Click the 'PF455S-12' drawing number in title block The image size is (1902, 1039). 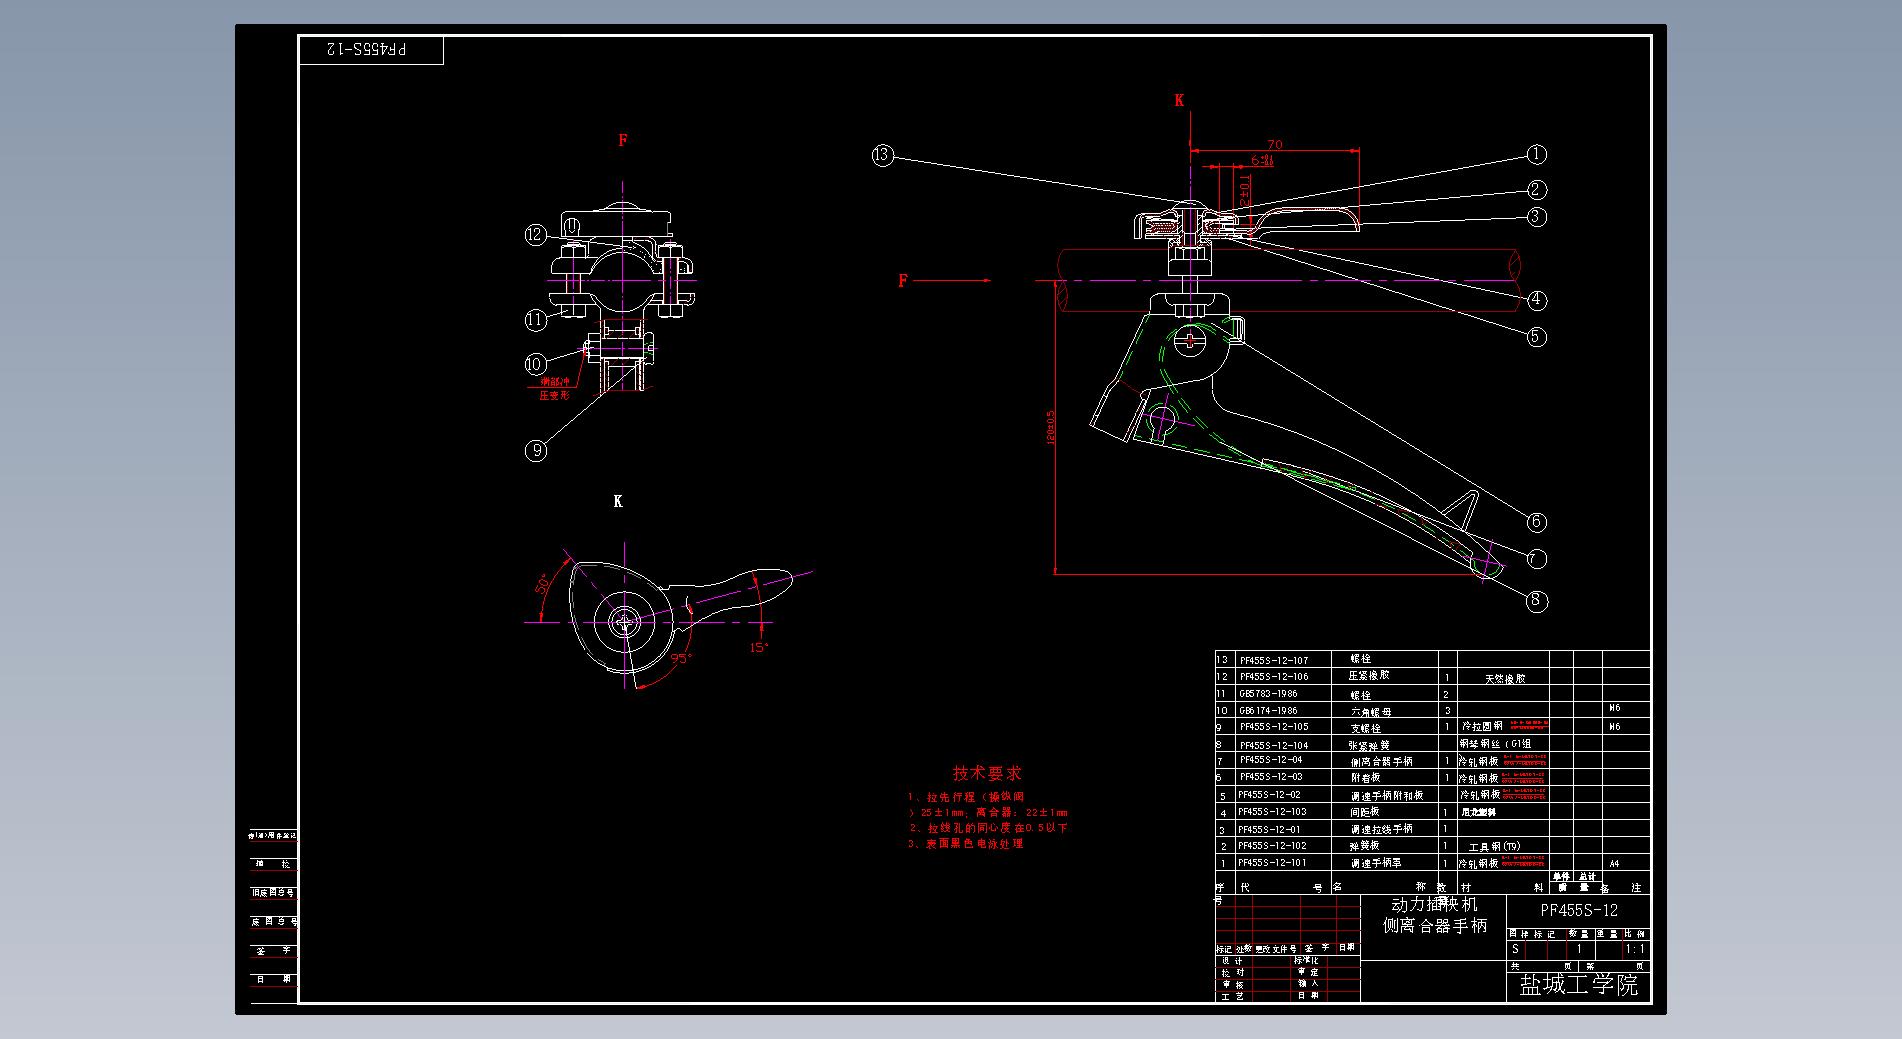pyautogui.click(x=1579, y=910)
